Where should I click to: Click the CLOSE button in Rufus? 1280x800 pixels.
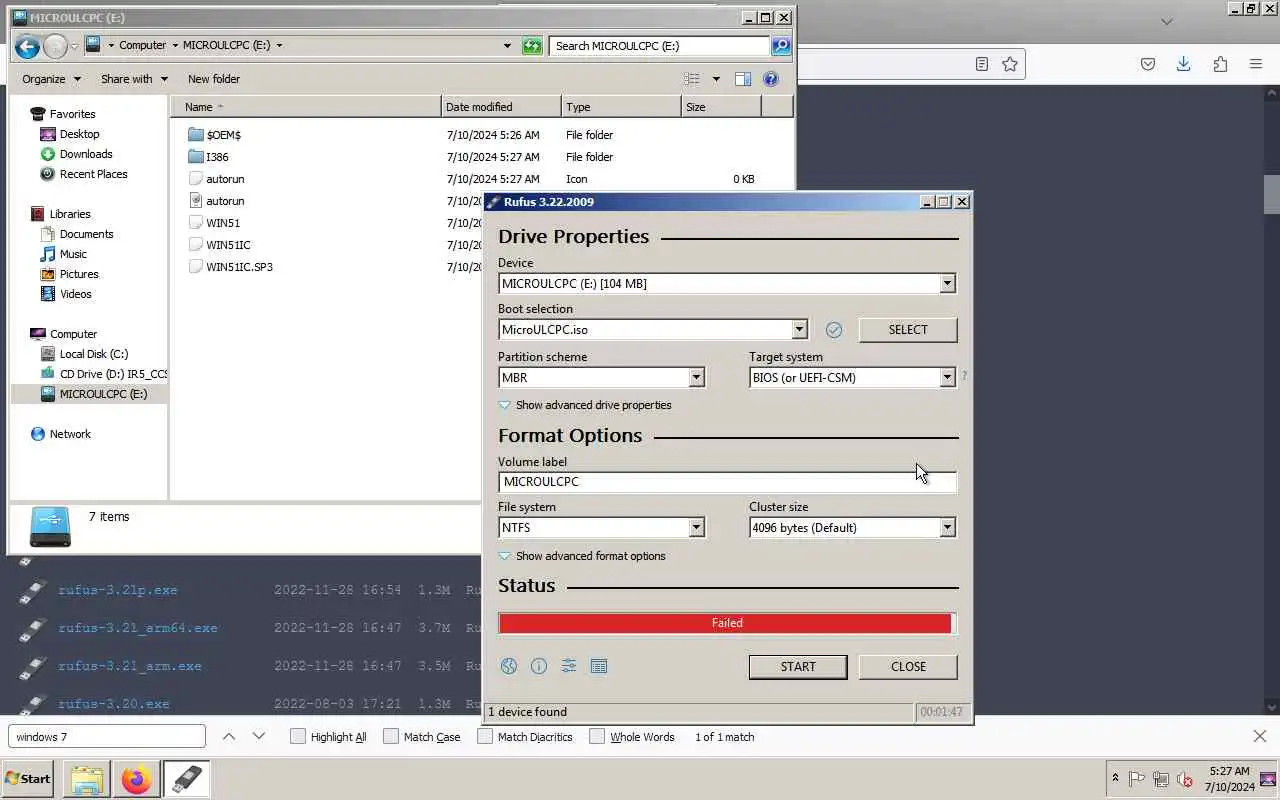click(908, 667)
